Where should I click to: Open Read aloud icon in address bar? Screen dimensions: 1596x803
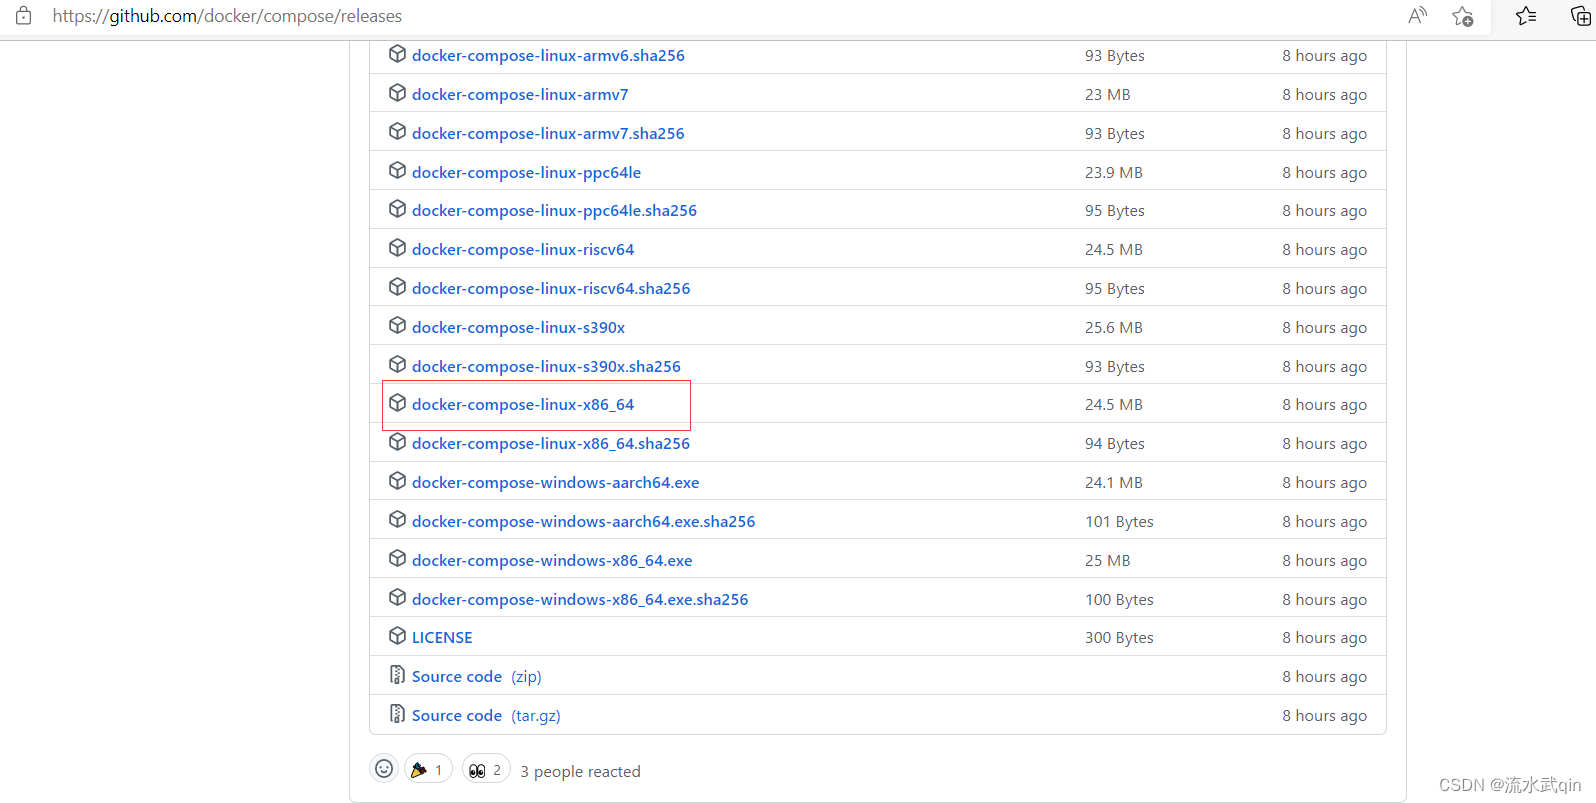click(1417, 16)
